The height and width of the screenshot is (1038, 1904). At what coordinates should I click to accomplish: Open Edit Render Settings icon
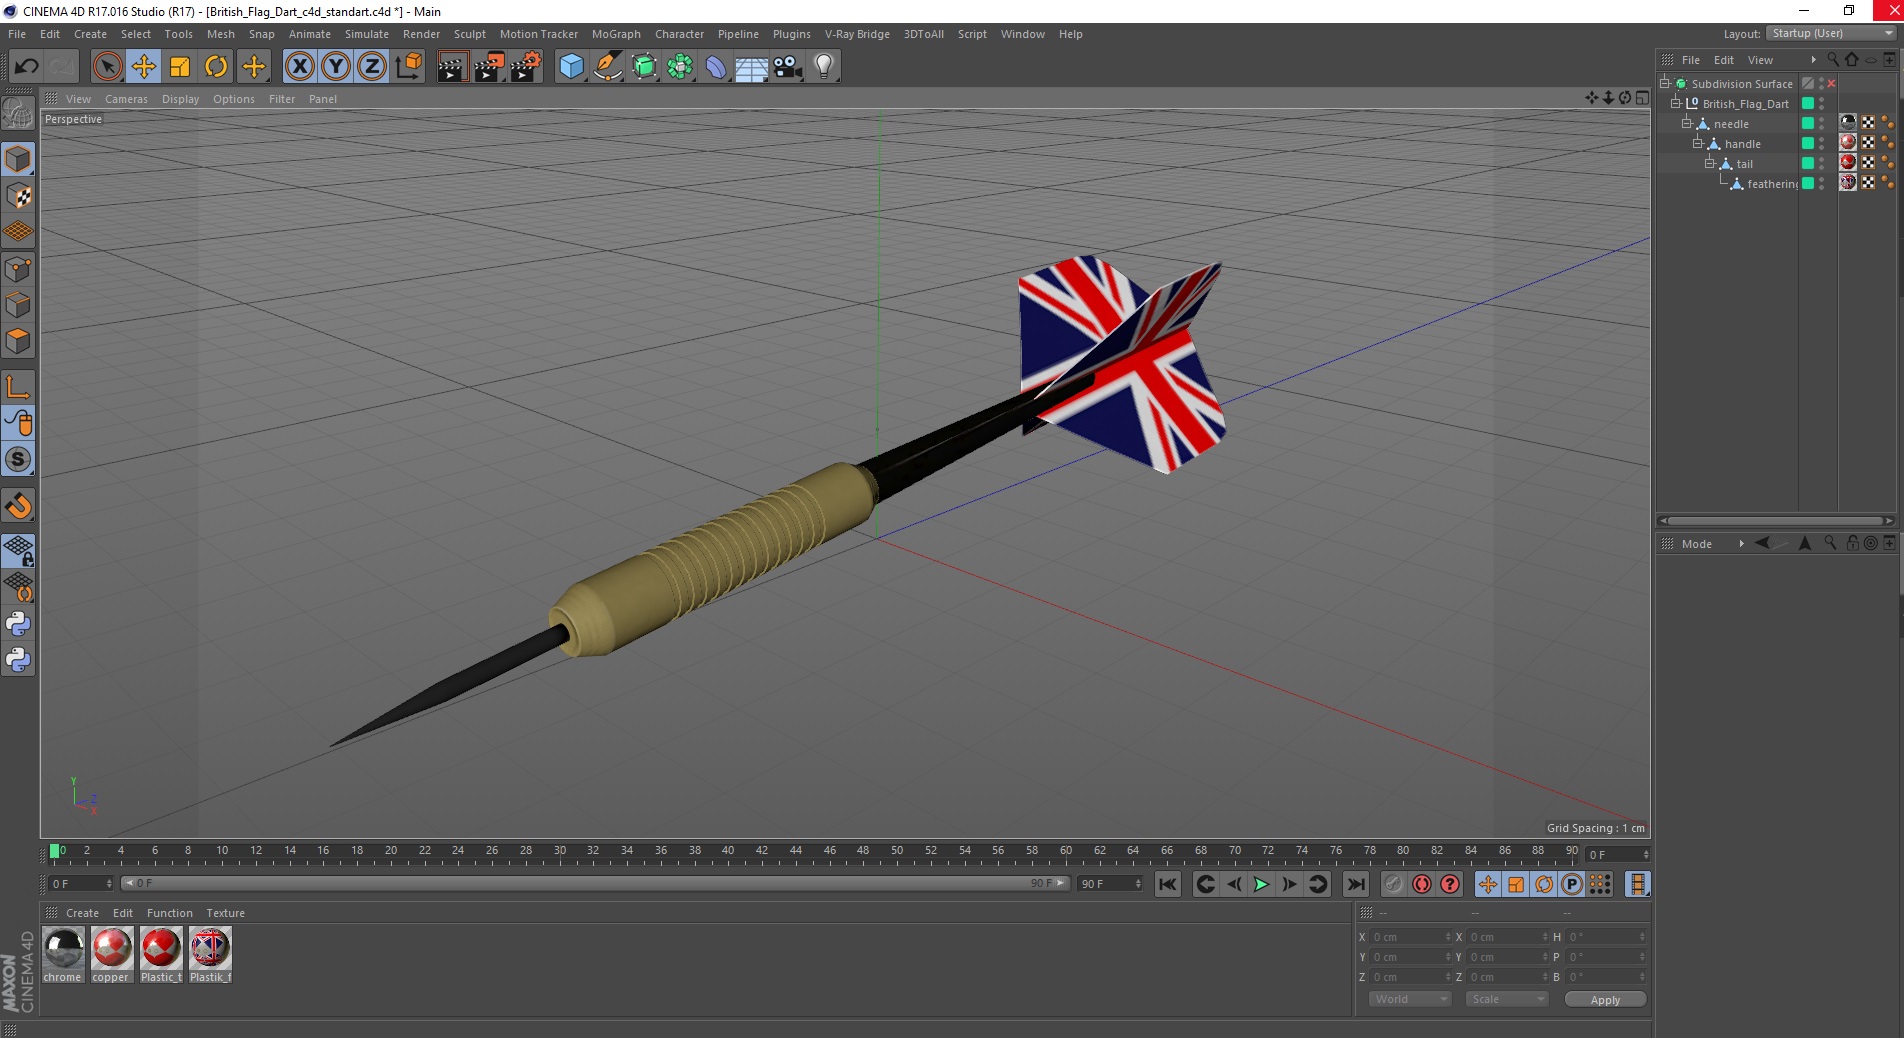(x=526, y=67)
